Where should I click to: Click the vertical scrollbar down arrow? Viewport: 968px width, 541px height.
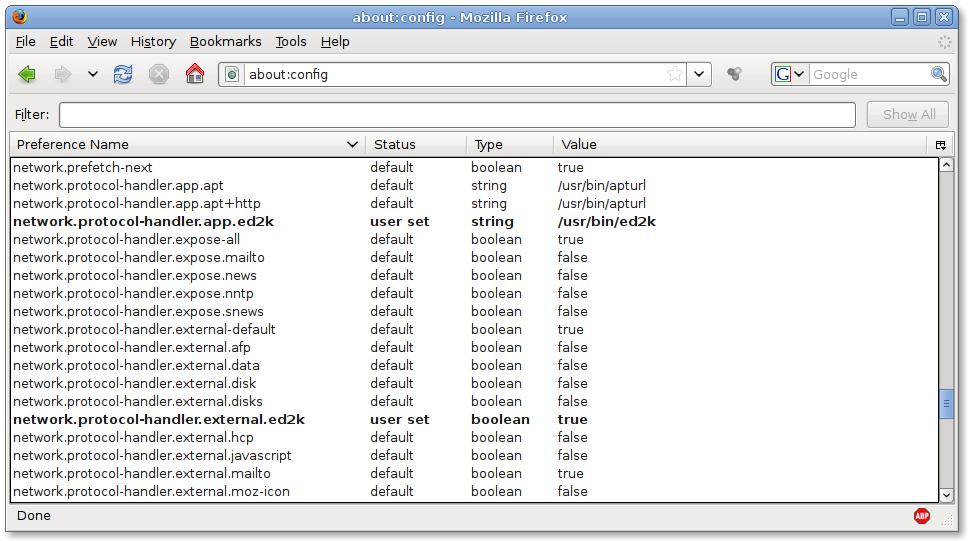point(946,494)
